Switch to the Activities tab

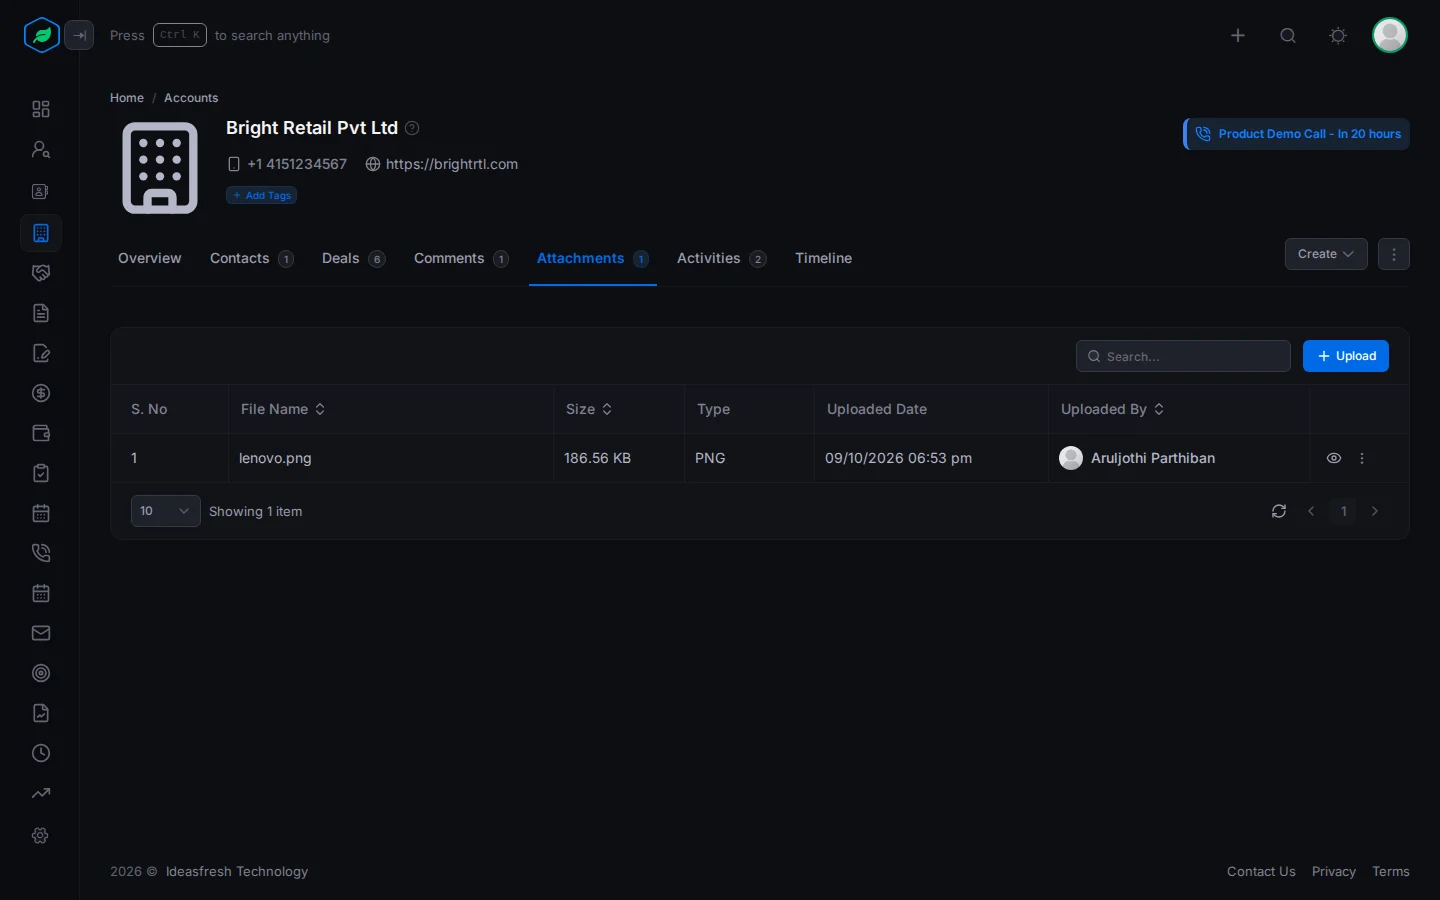click(722, 258)
